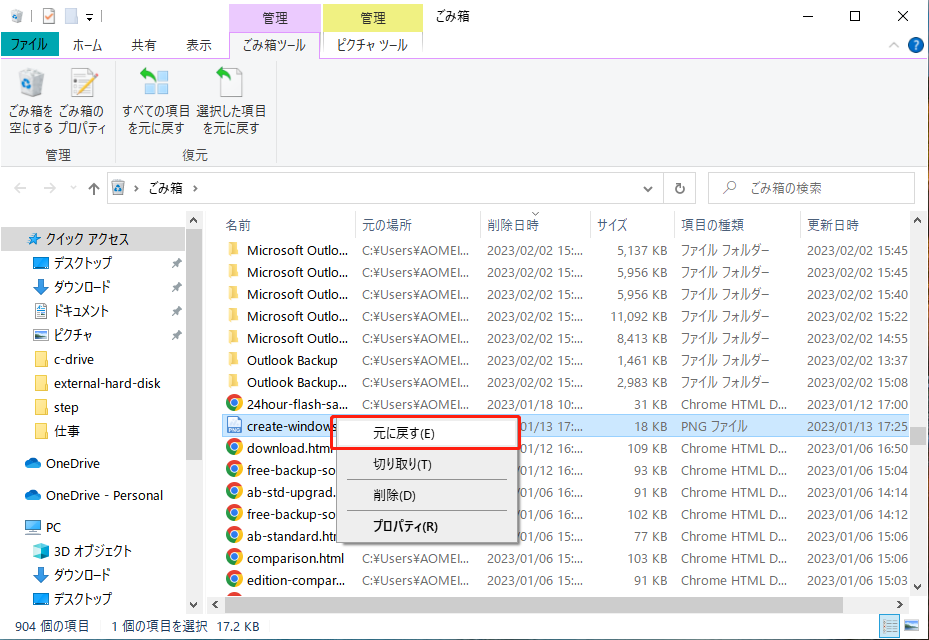Viewport: 929px width, 640px height.
Task: Choose 元に戻す(E) in context menu
Action: click(x=425, y=433)
